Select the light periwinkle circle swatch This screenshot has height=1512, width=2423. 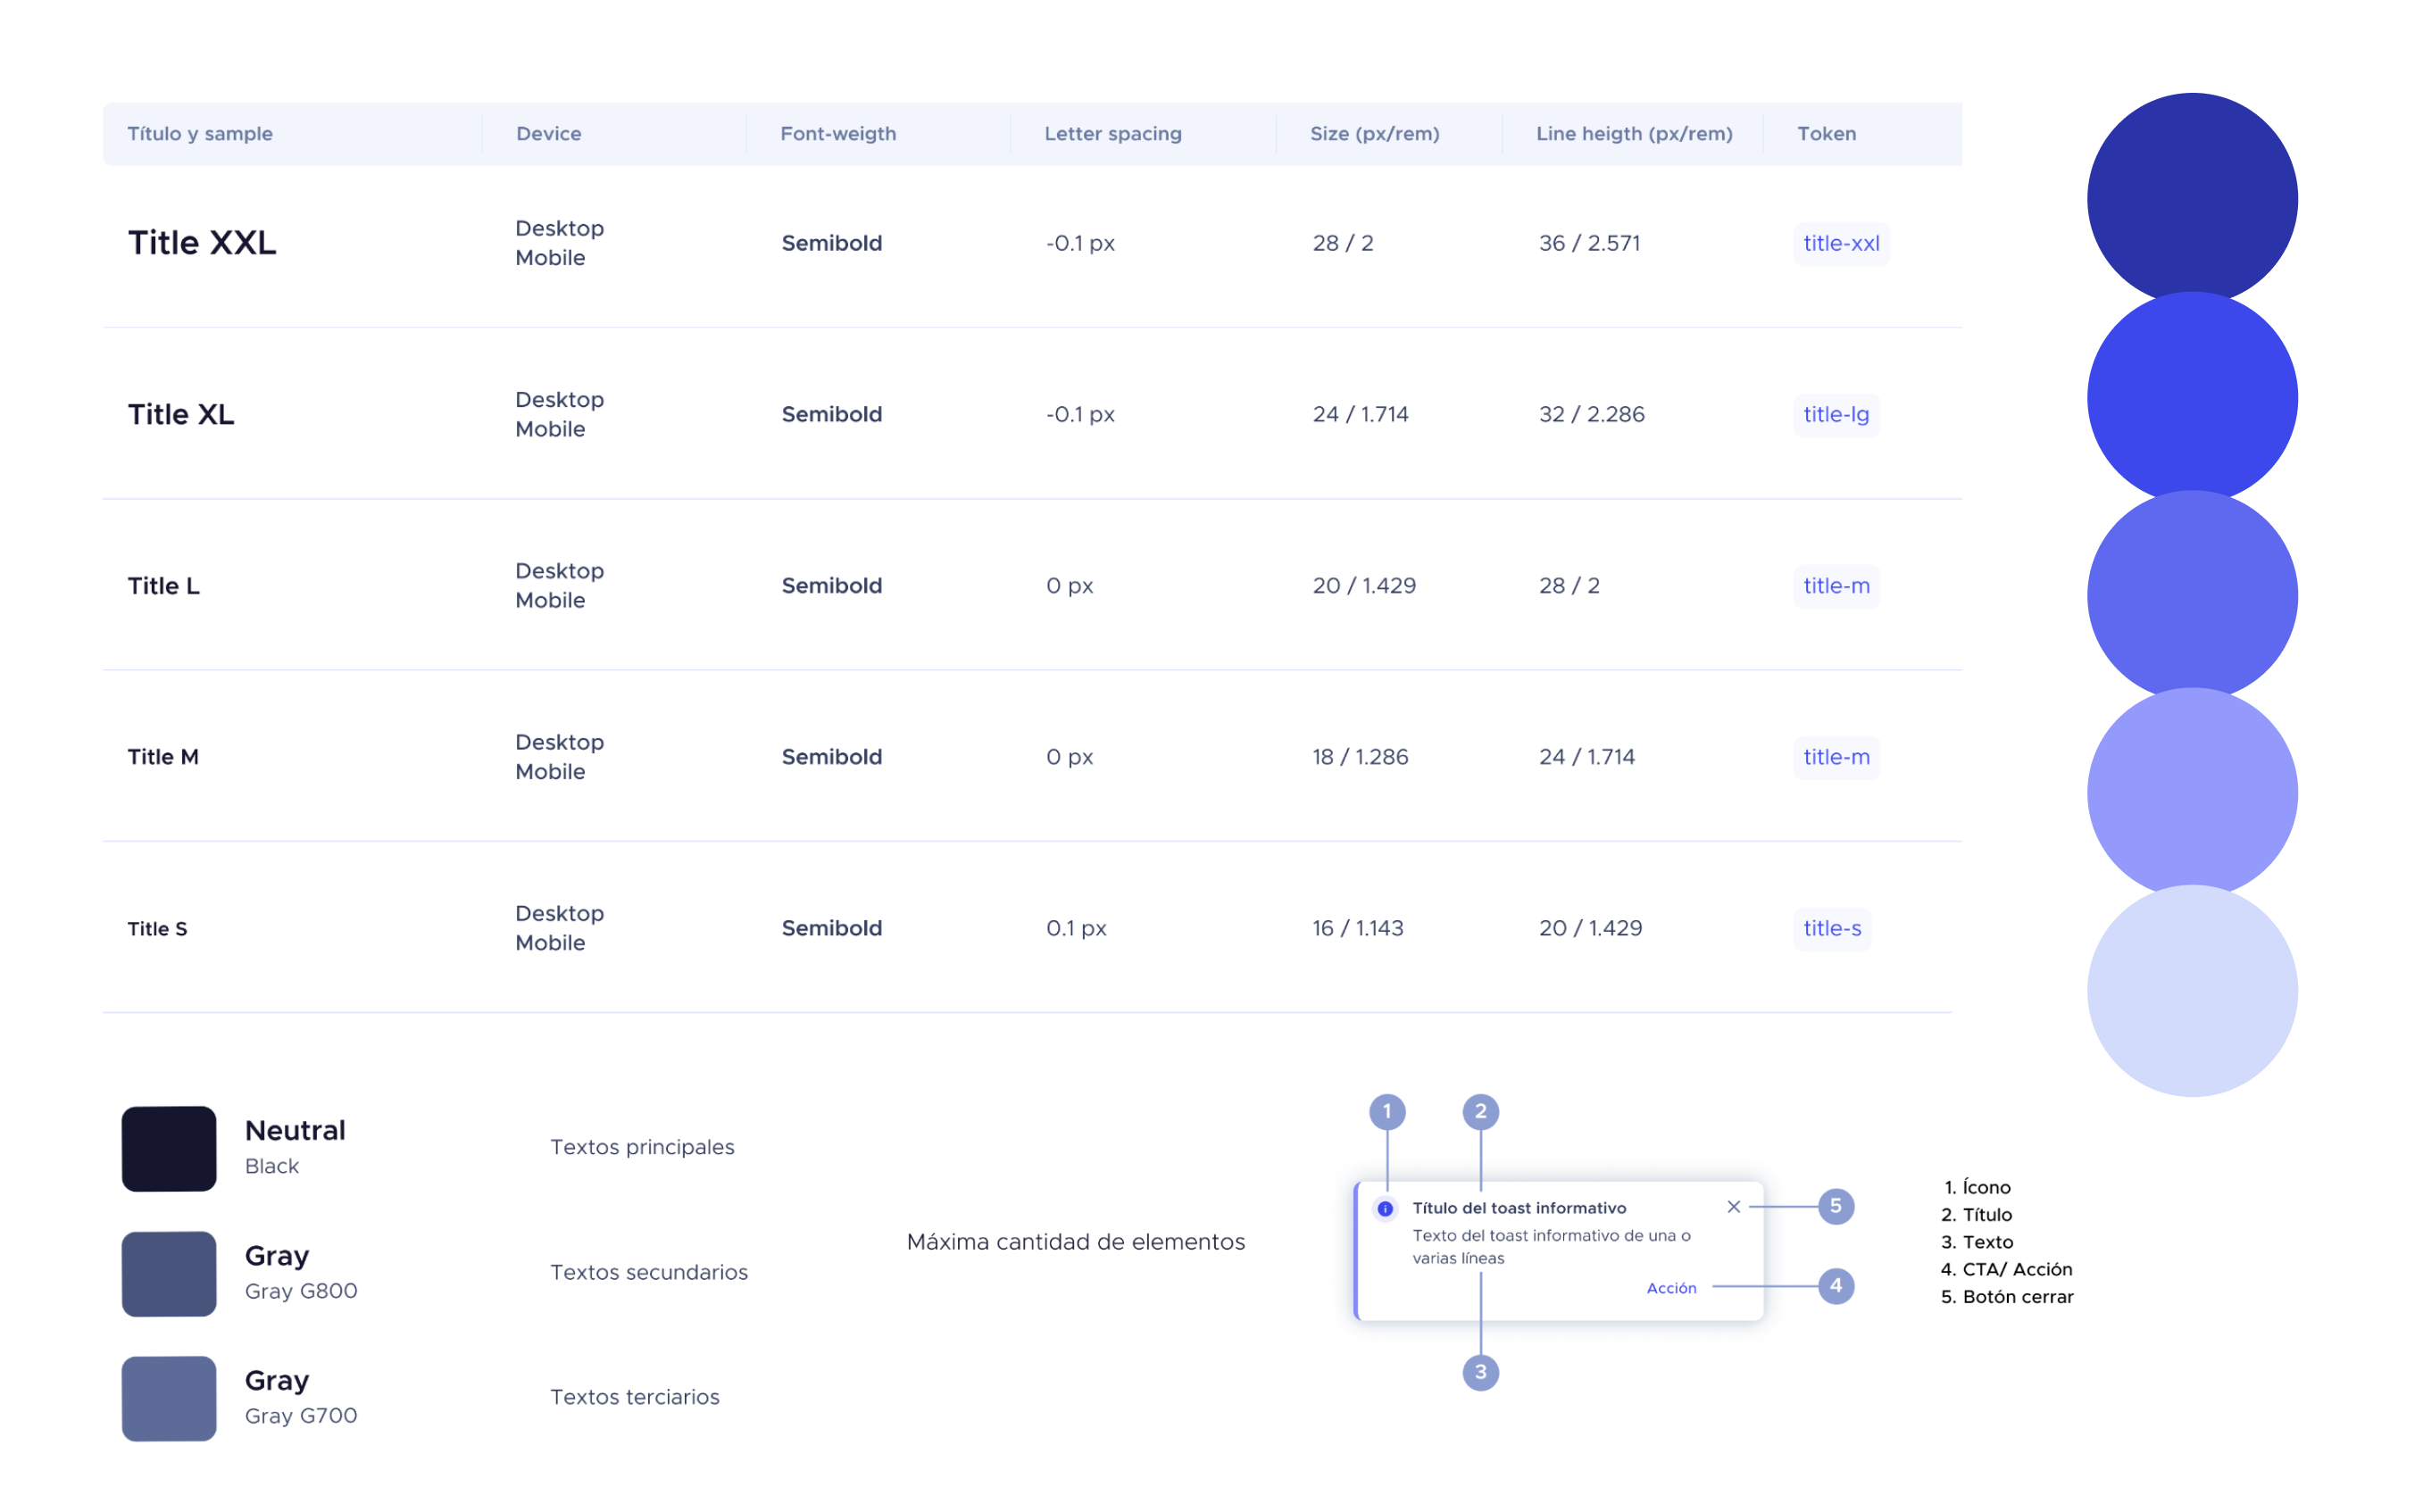pyautogui.click(x=2192, y=793)
